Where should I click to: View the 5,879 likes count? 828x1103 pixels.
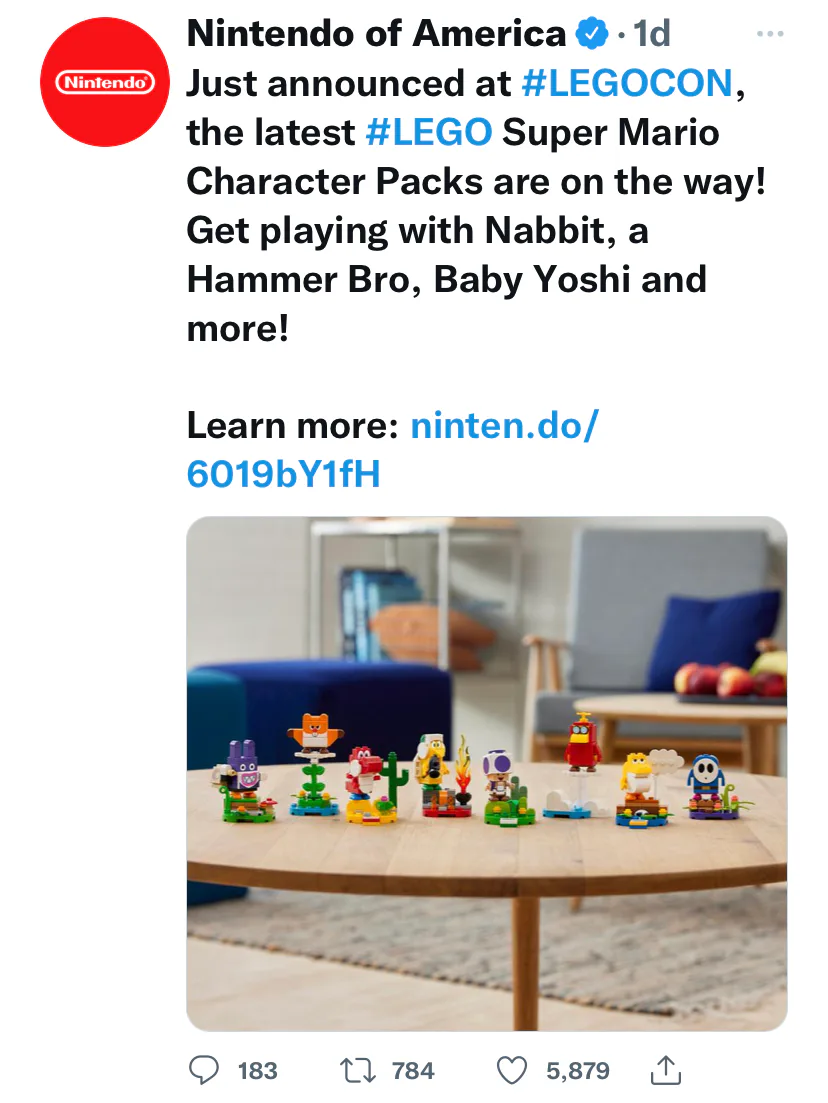coord(578,1071)
